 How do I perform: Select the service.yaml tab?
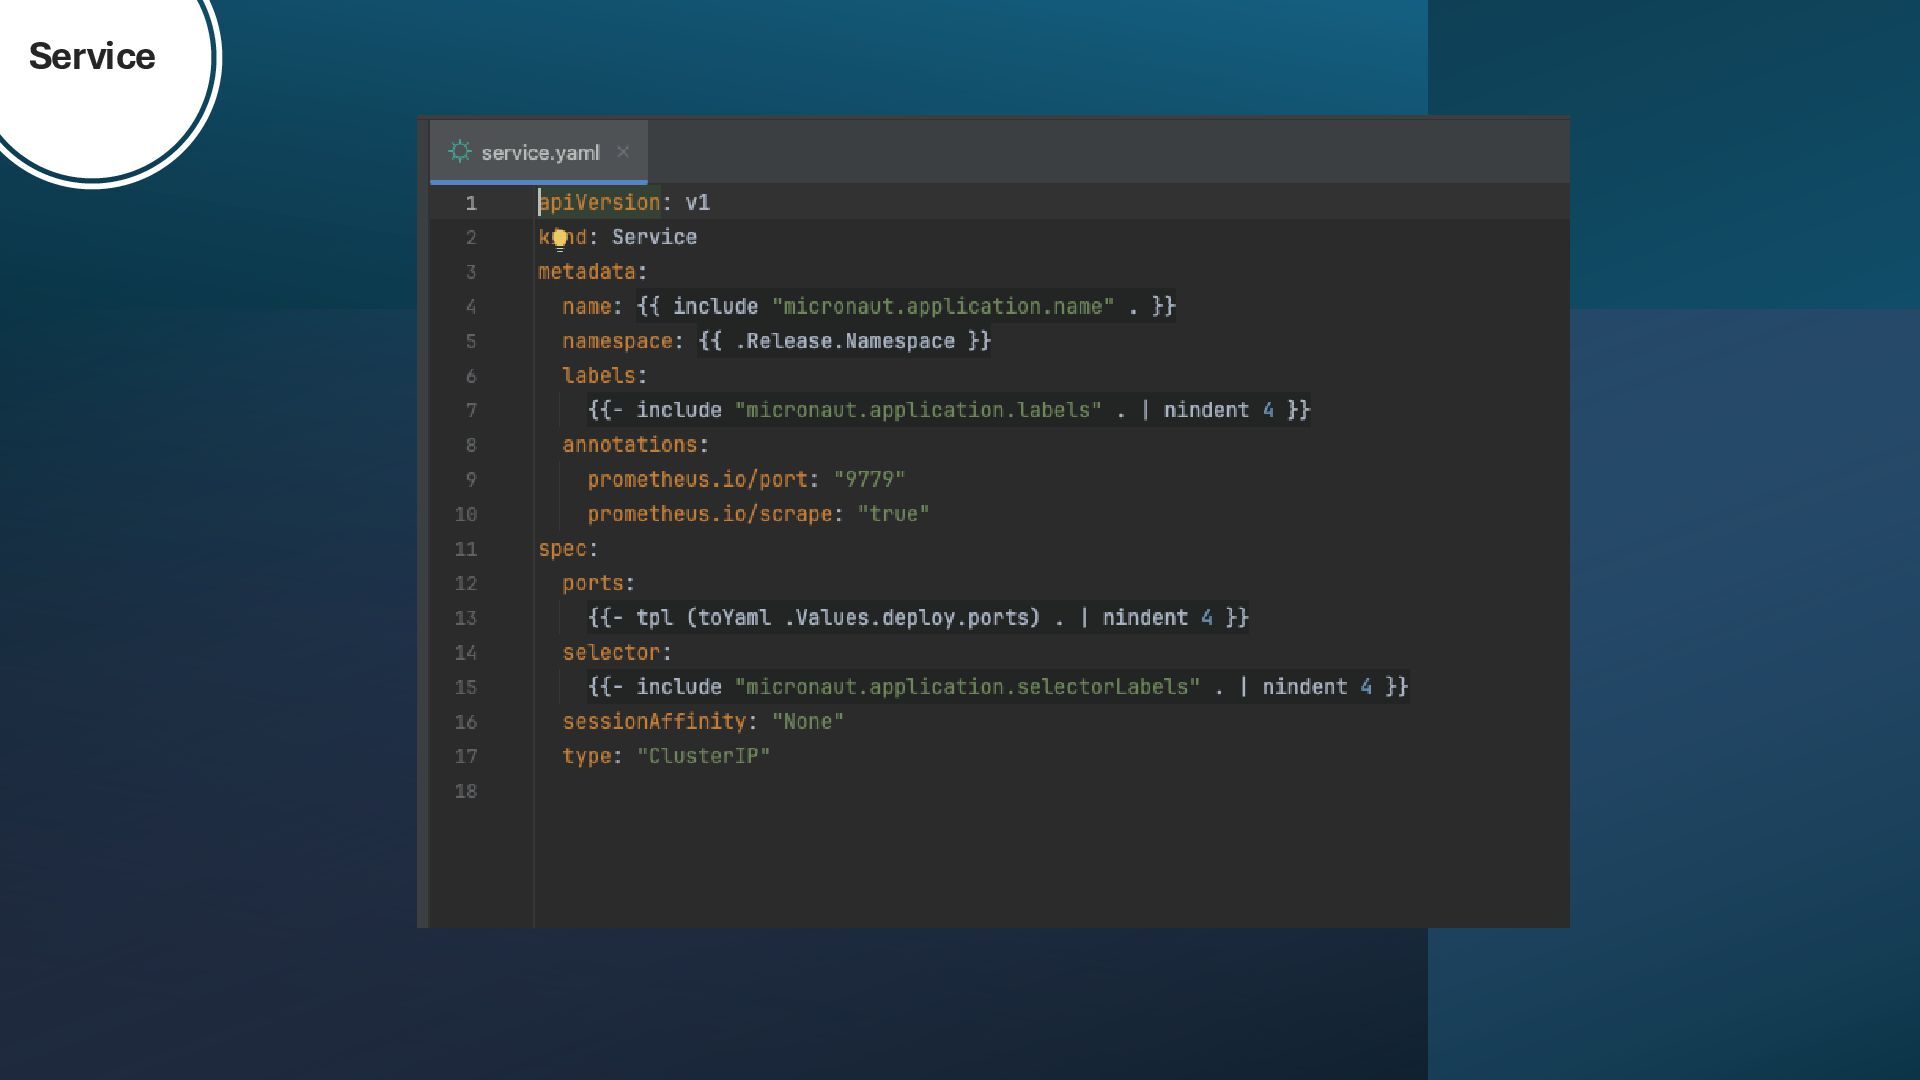pos(540,153)
